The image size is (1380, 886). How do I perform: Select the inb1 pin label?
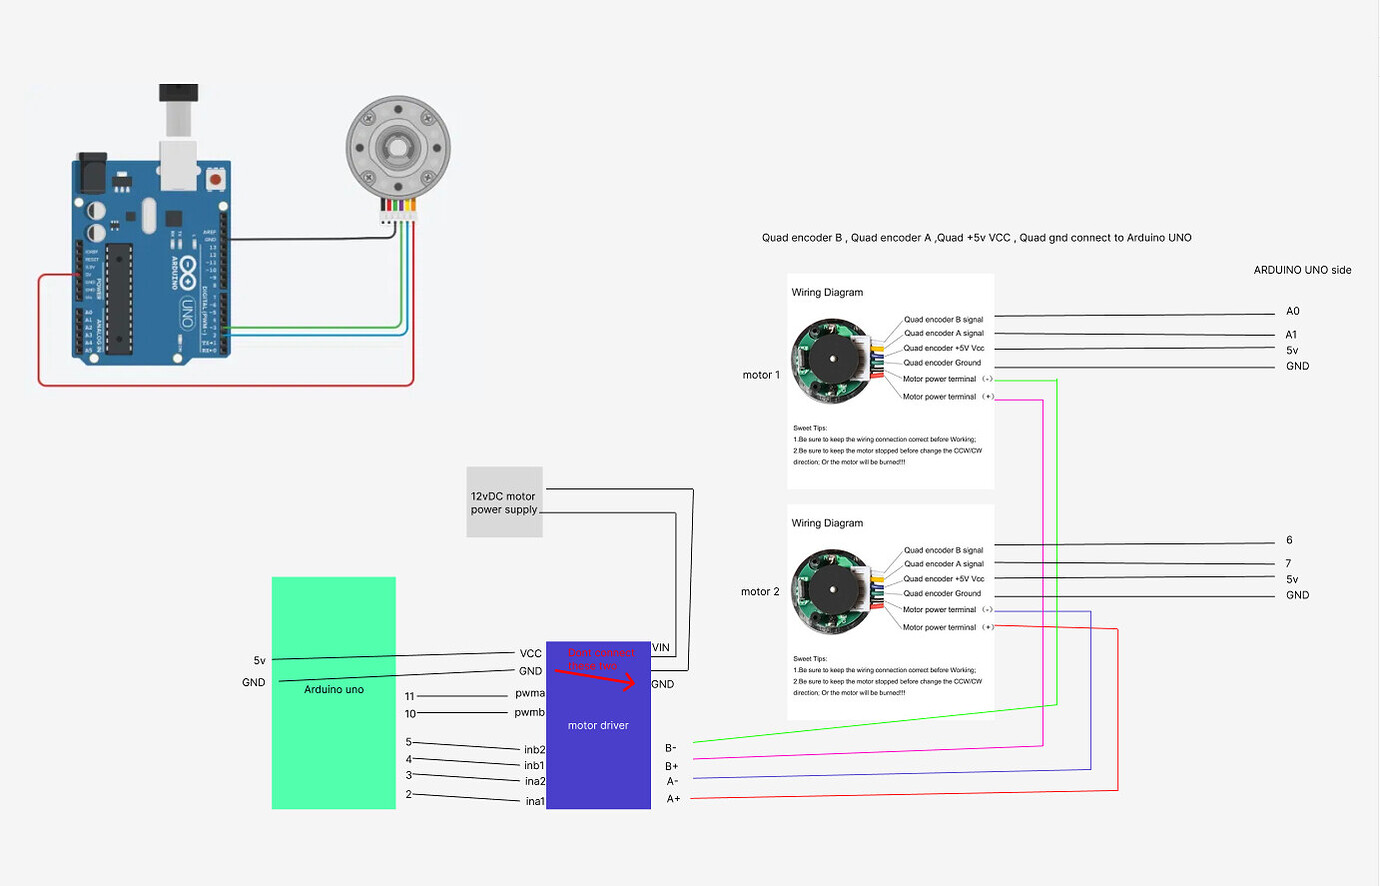[533, 763]
